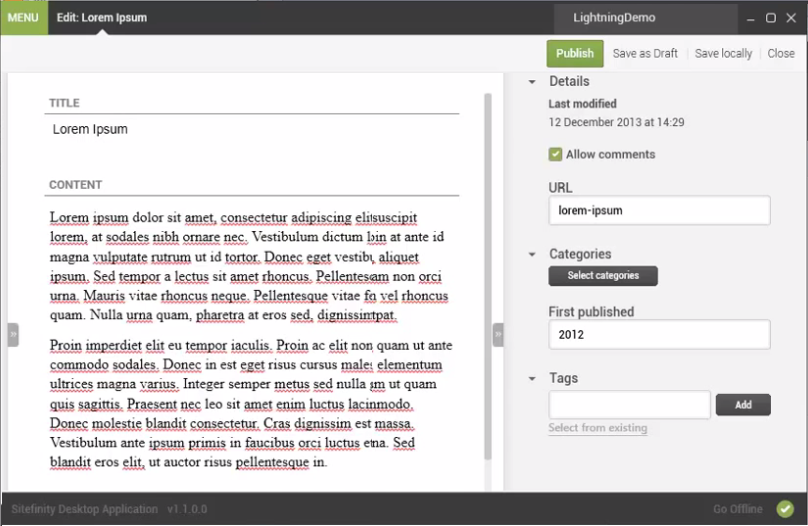Open the Select from existing link
The height and width of the screenshot is (526, 808).
pos(597,428)
